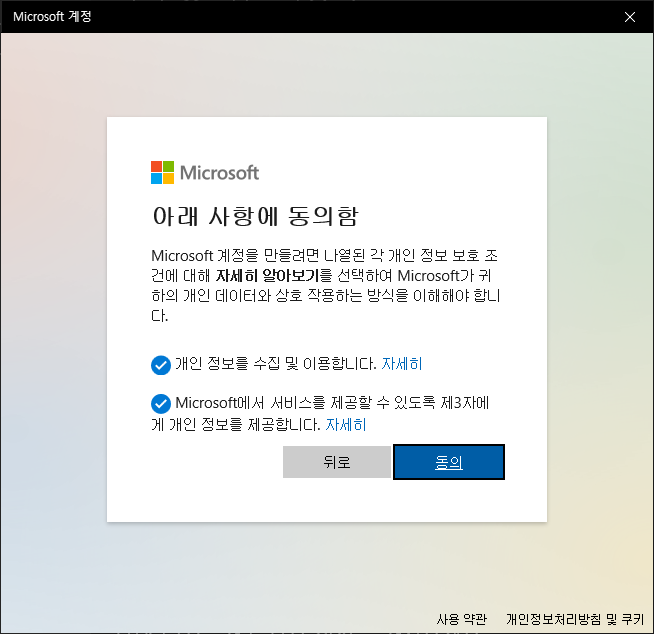The height and width of the screenshot is (634, 654).
Task: Click the Microsoft 계정 window title
Action: pyautogui.click(x=52, y=17)
